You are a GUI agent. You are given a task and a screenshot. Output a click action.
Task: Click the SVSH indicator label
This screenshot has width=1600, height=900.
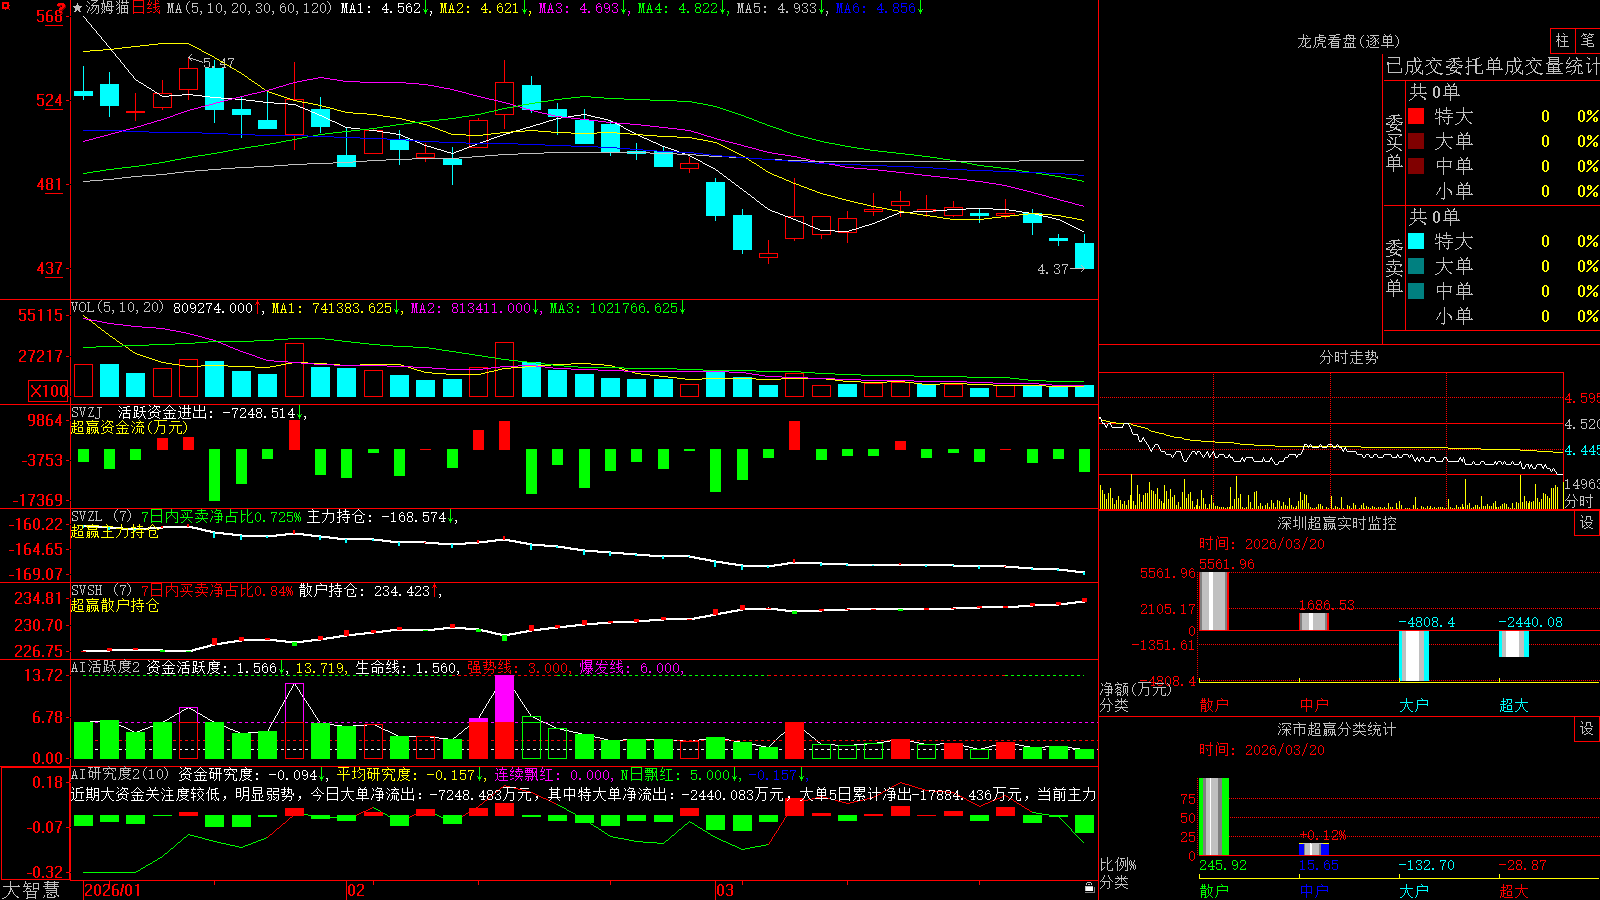[87, 590]
